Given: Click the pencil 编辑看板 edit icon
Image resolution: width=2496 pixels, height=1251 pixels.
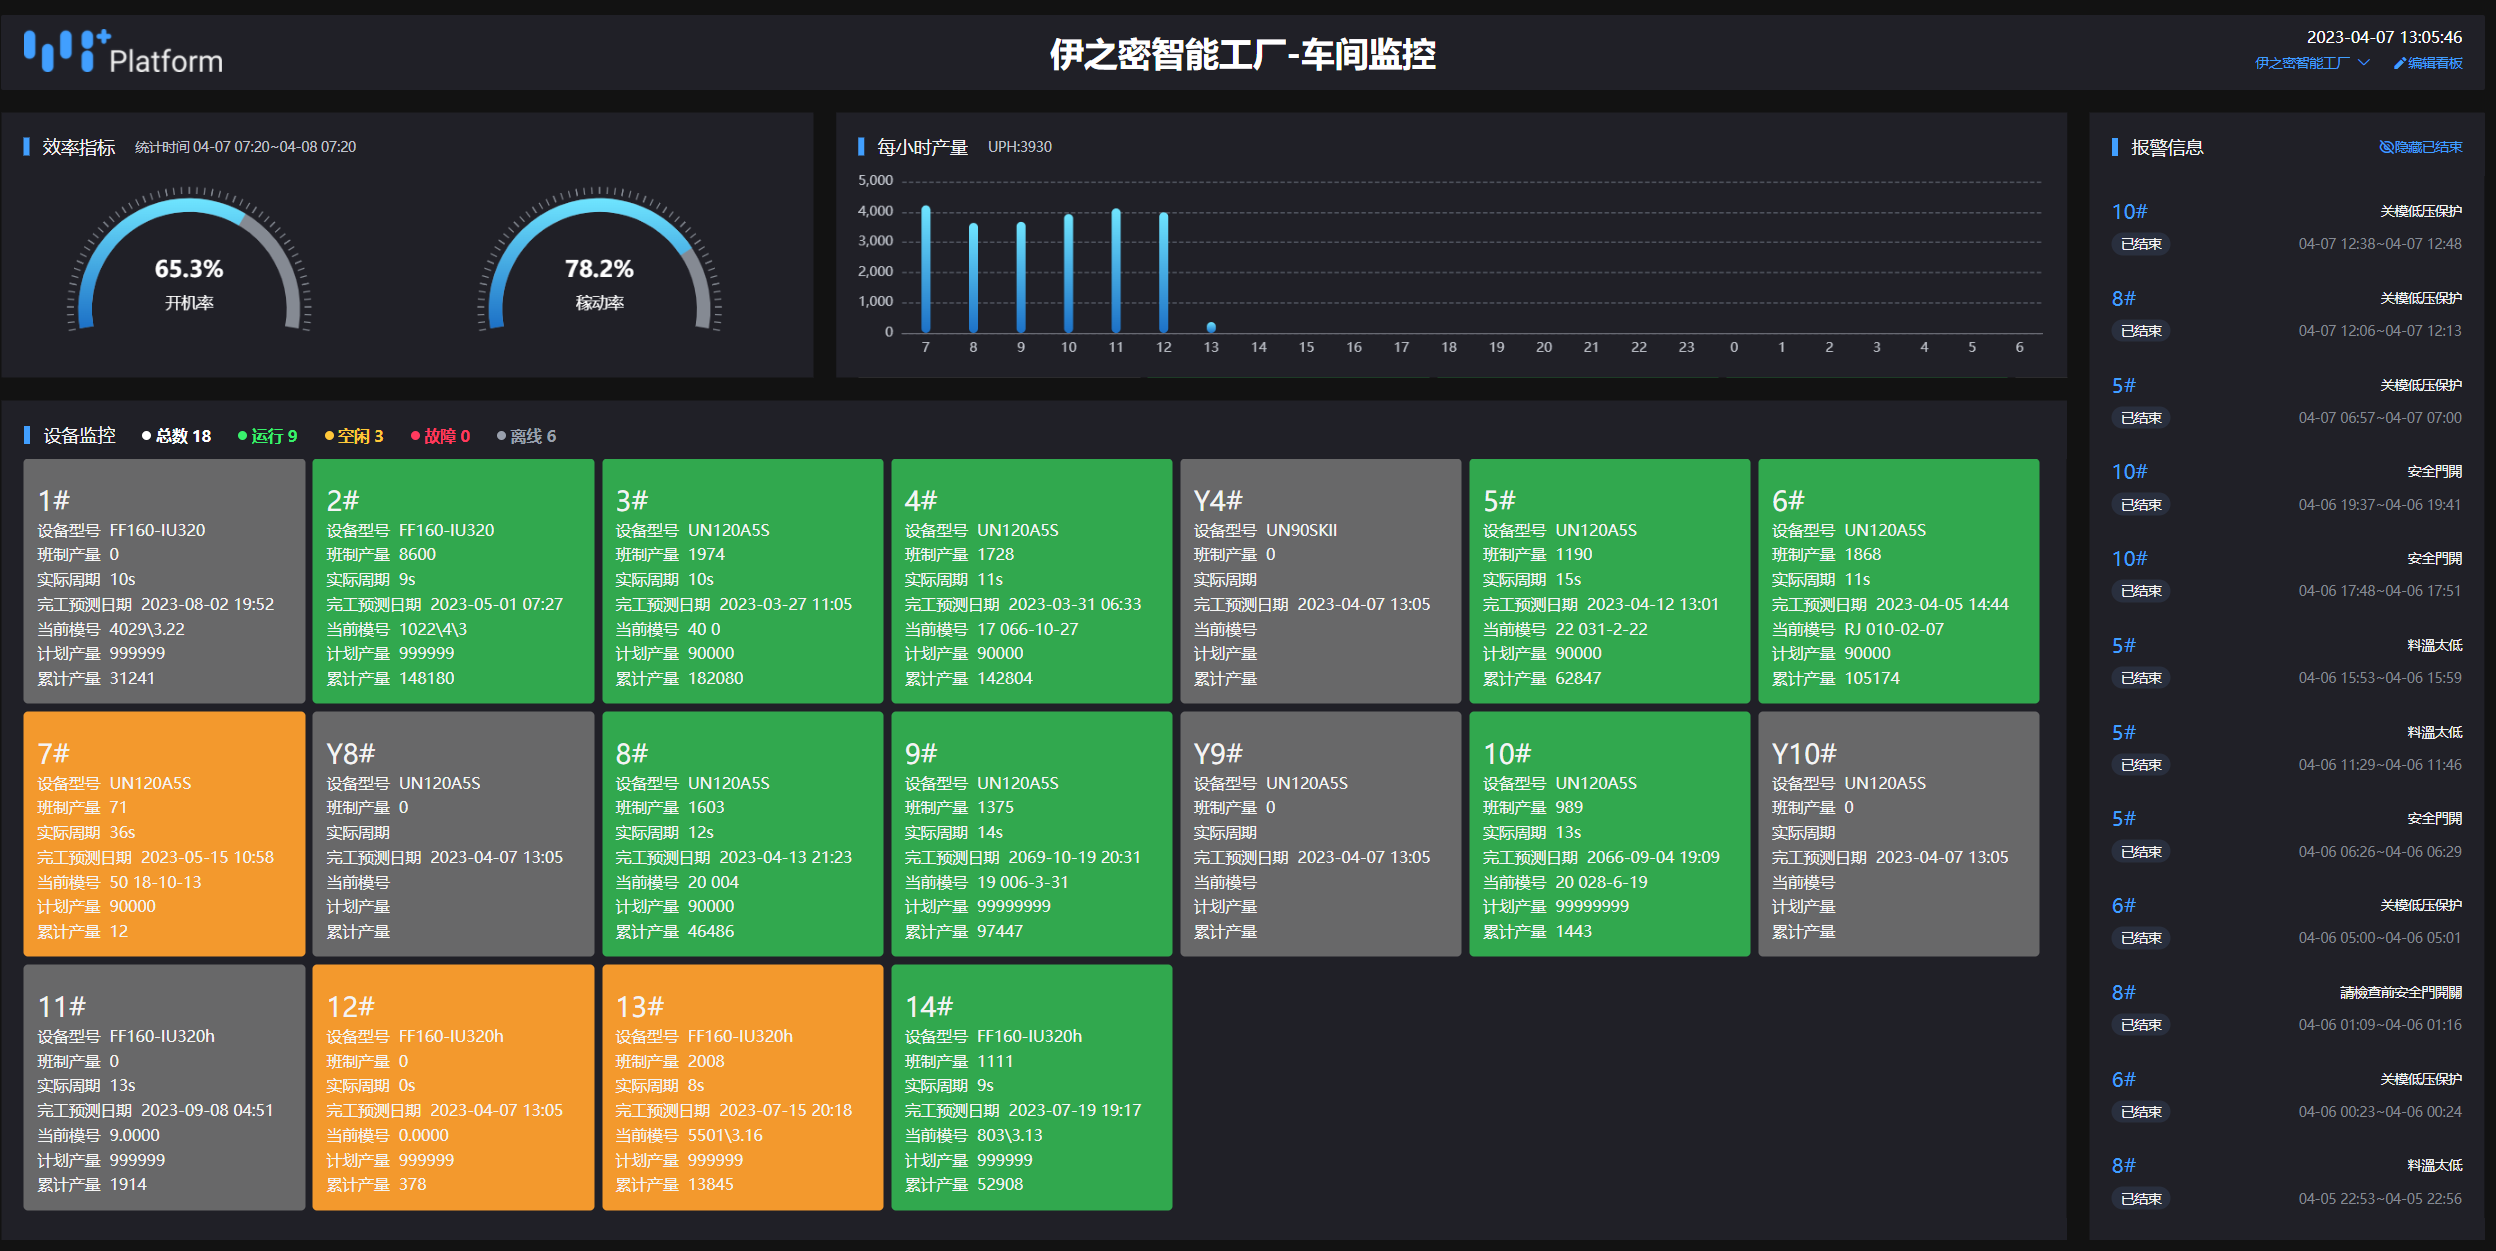Looking at the screenshot, I should coord(2399,63).
